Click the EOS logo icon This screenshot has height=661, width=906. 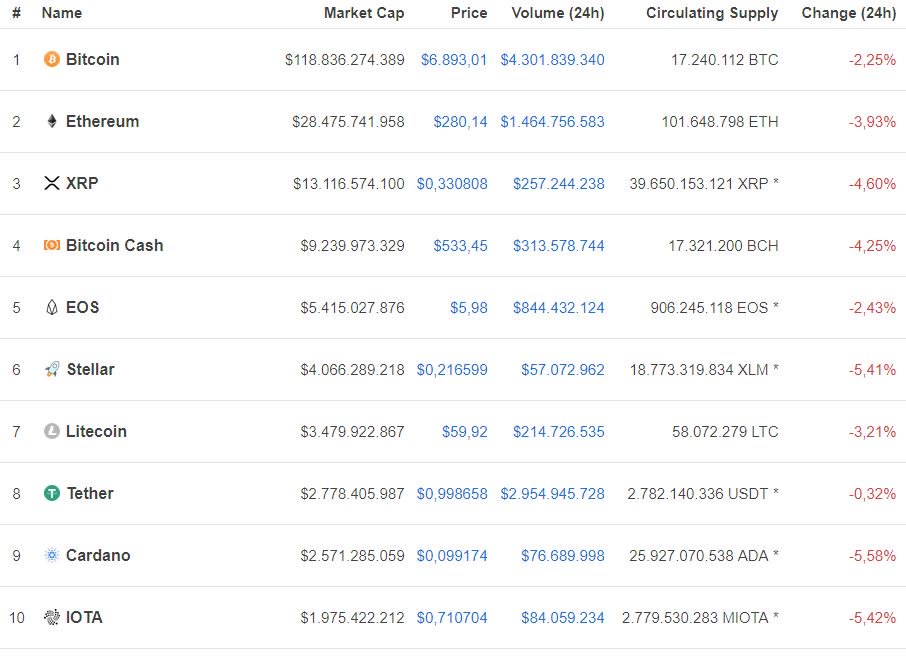pos(51,307)
